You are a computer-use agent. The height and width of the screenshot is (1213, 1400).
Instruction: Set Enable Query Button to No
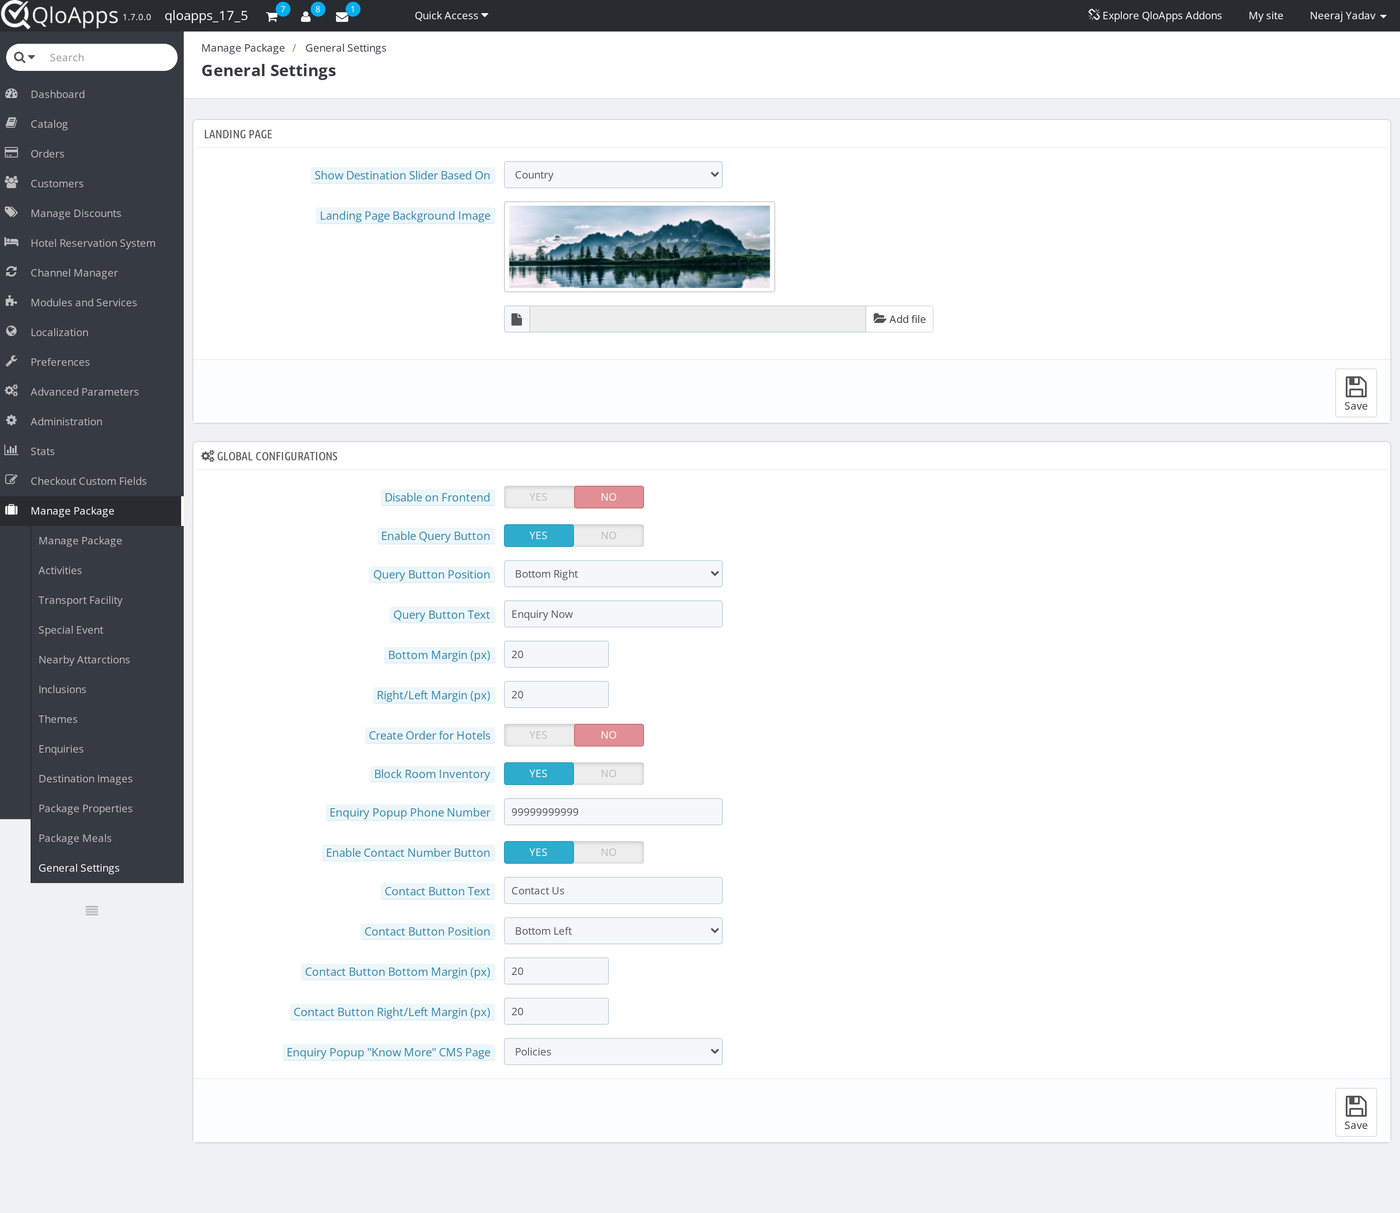tap(609, 536)
